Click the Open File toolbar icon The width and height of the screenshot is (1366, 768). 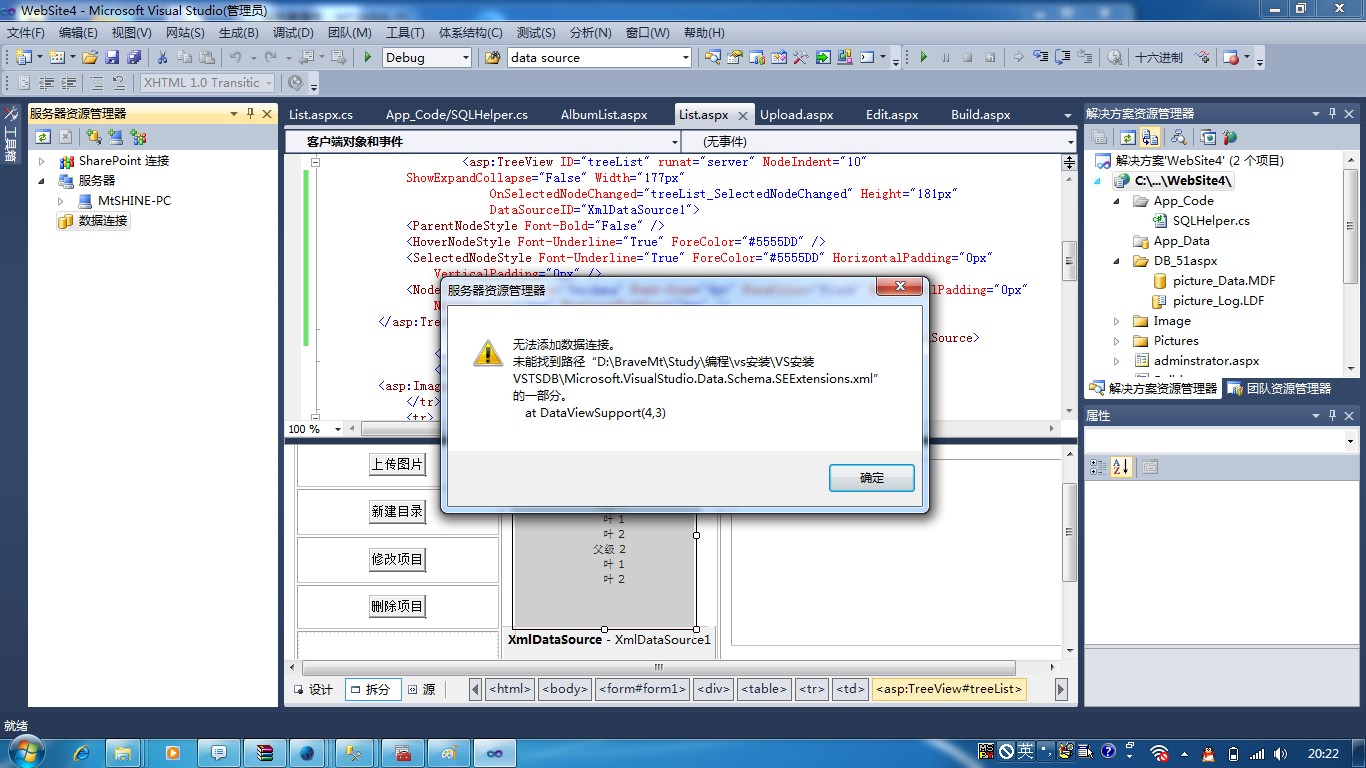coord(90,58)
